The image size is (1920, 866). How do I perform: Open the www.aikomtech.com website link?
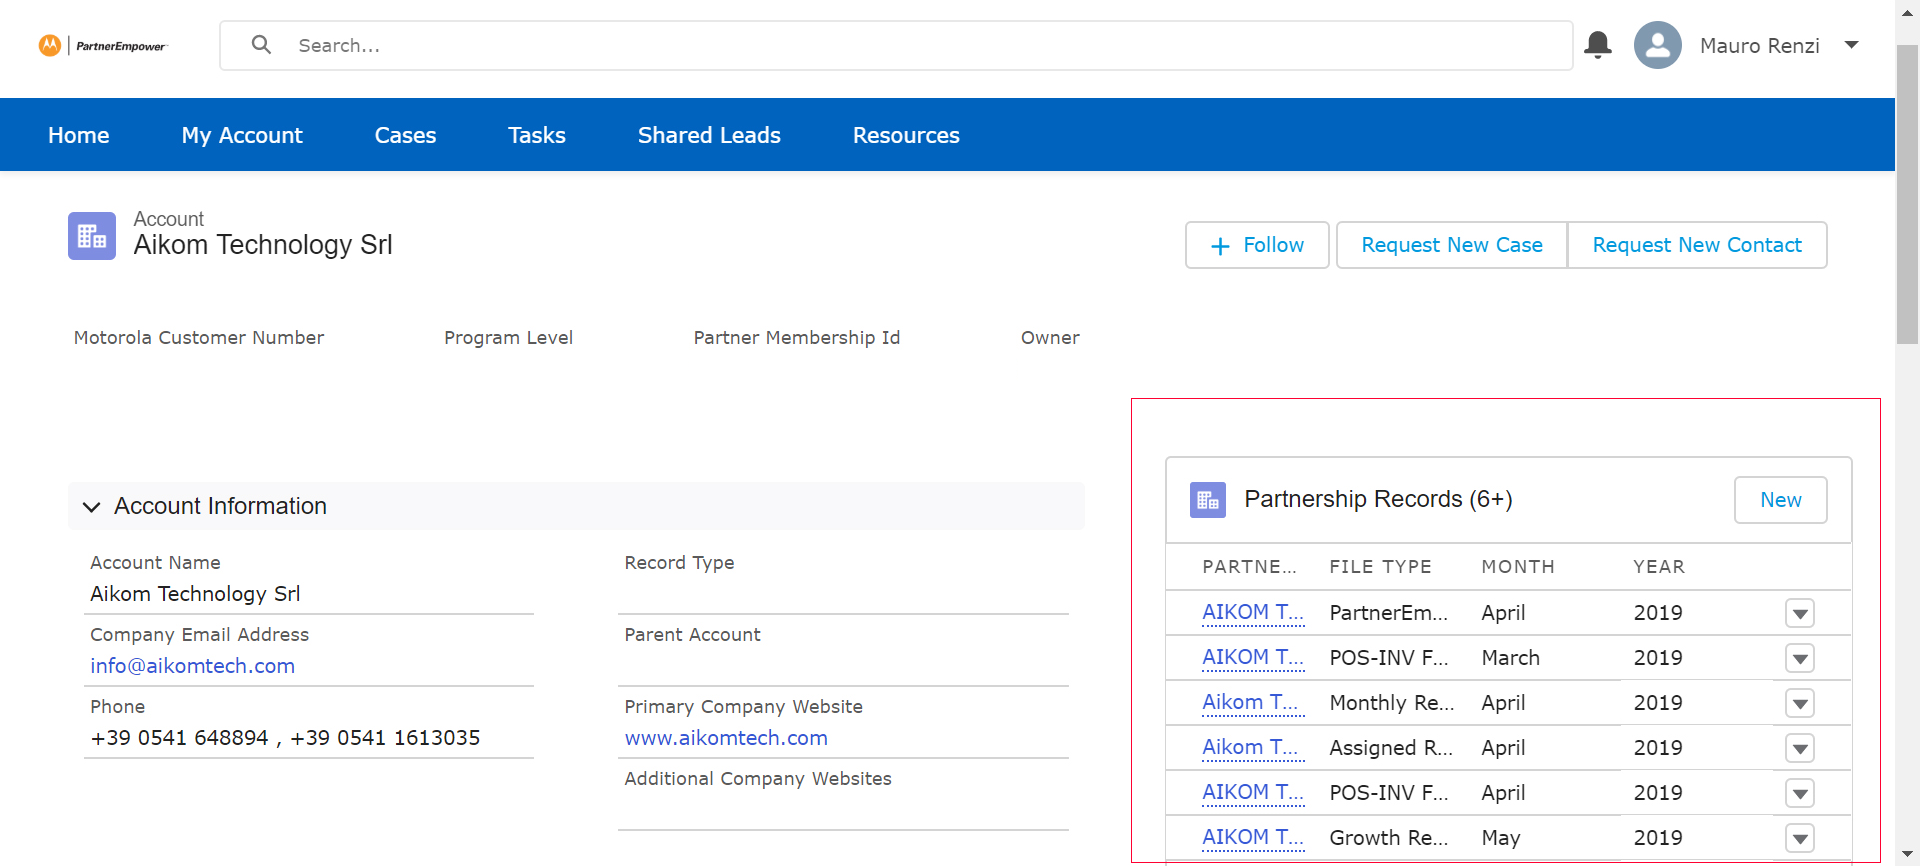coord(726,738)
